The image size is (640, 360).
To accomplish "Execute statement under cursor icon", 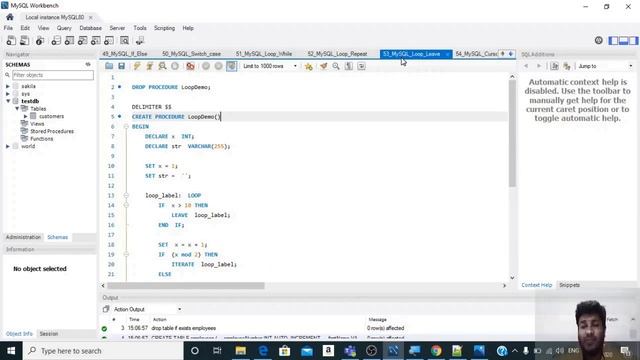I will [x=150, y=66].
